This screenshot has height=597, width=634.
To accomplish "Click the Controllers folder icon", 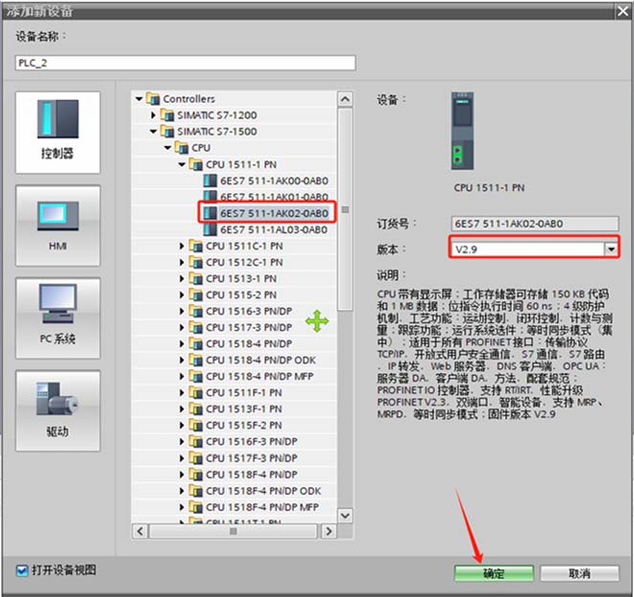I will [153, 99].
